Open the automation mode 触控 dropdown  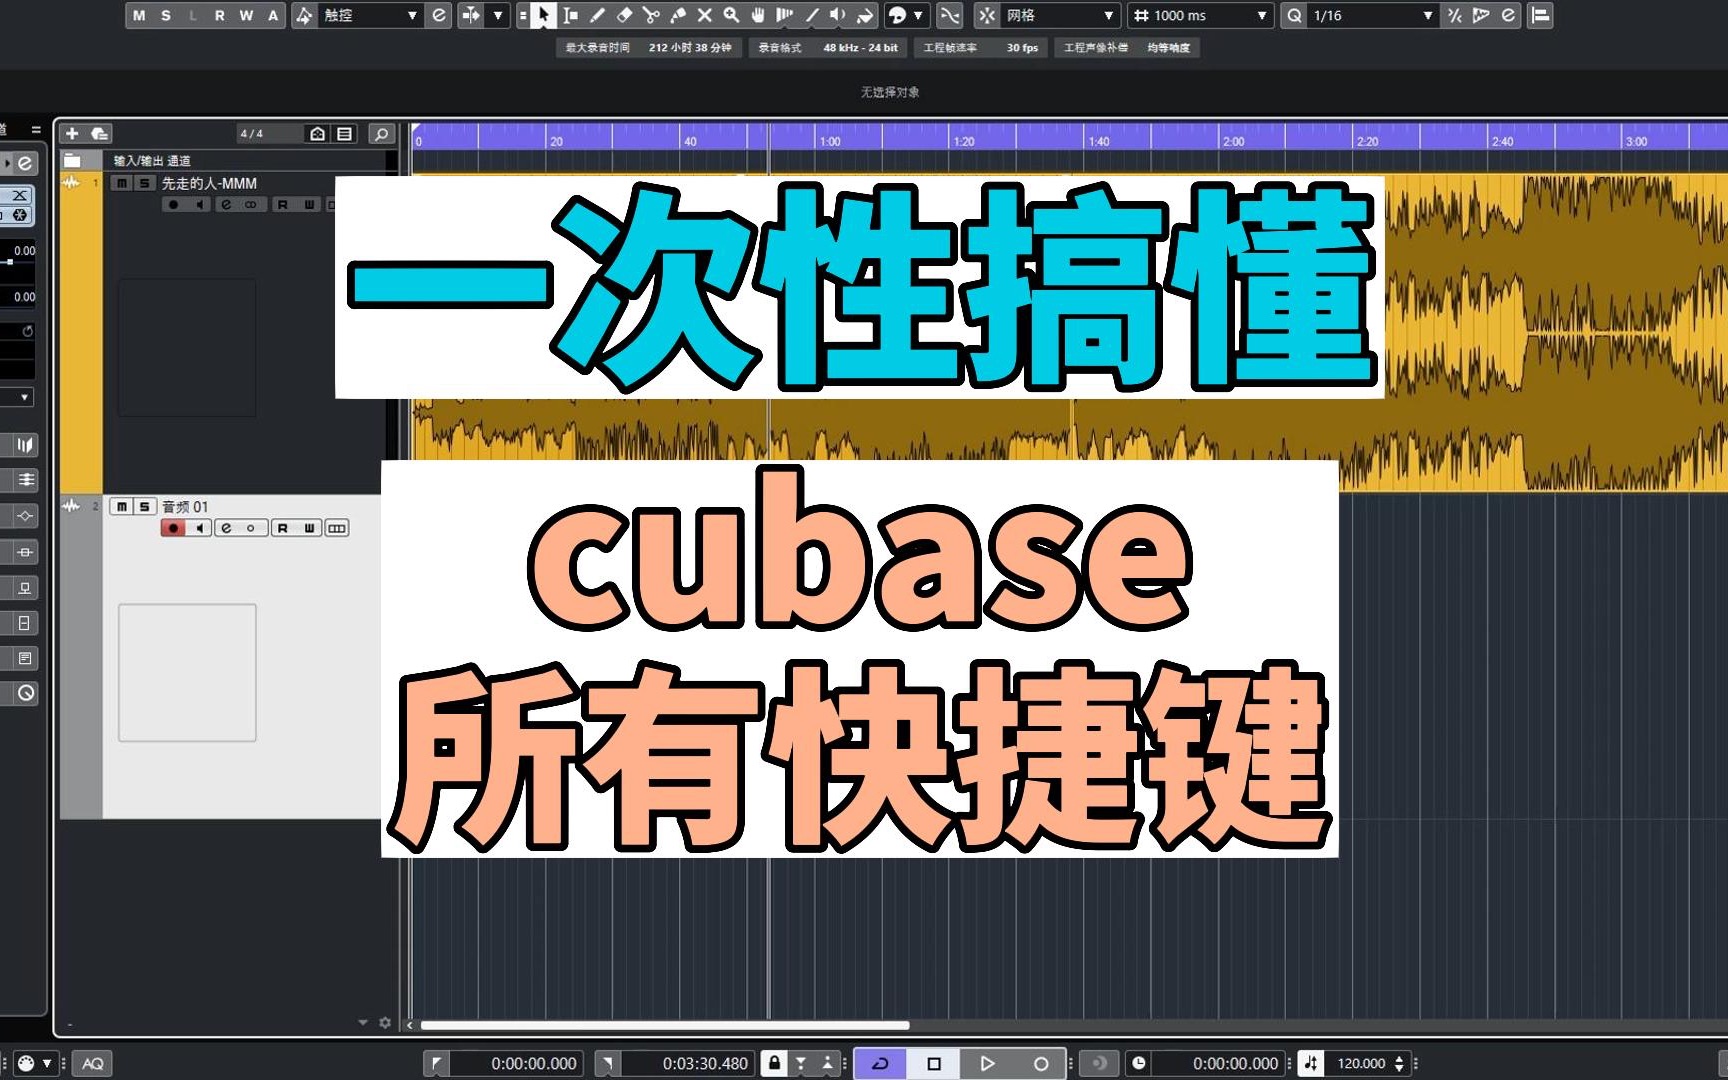coord(370,15)
